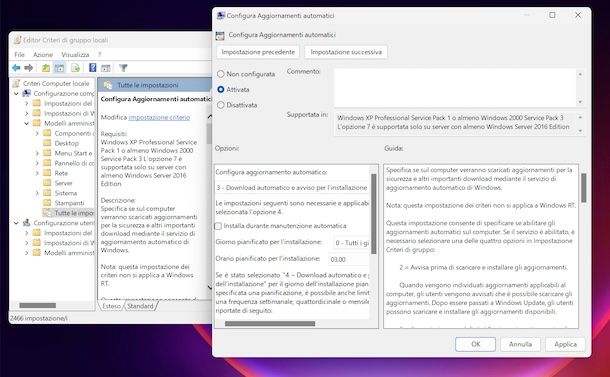Select the Attivata radio button

pos(221,89)
